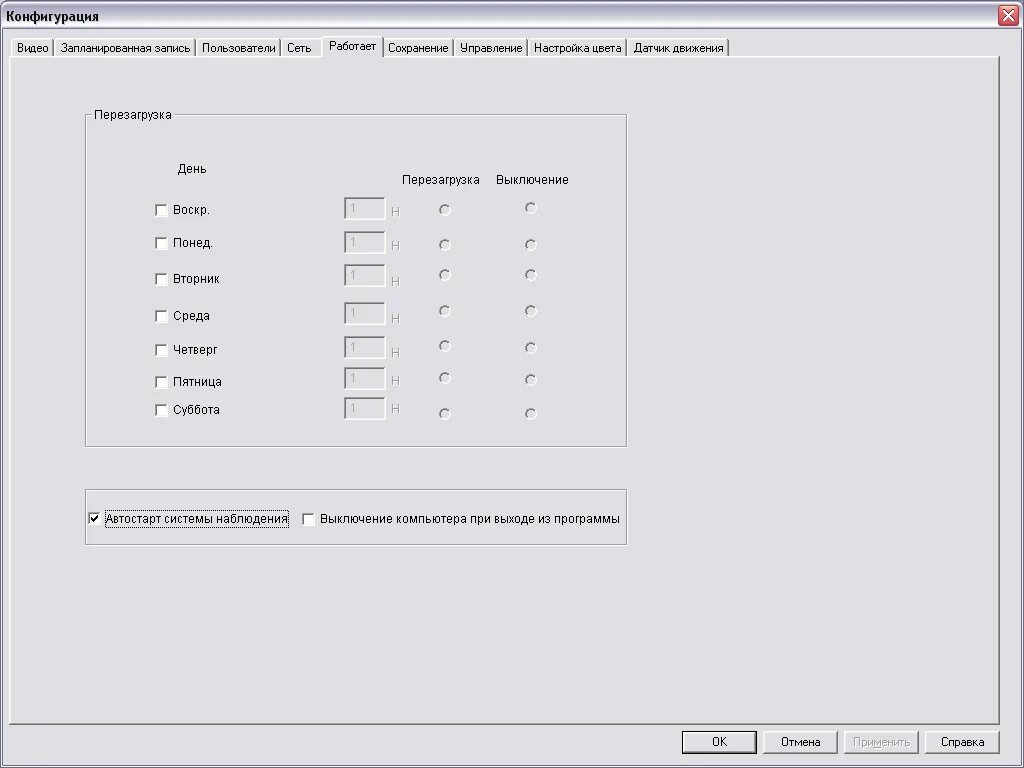Screen dimensions: 1024x768
Task: Enable the Воскр. day checkbox
Action: [161, 210]
